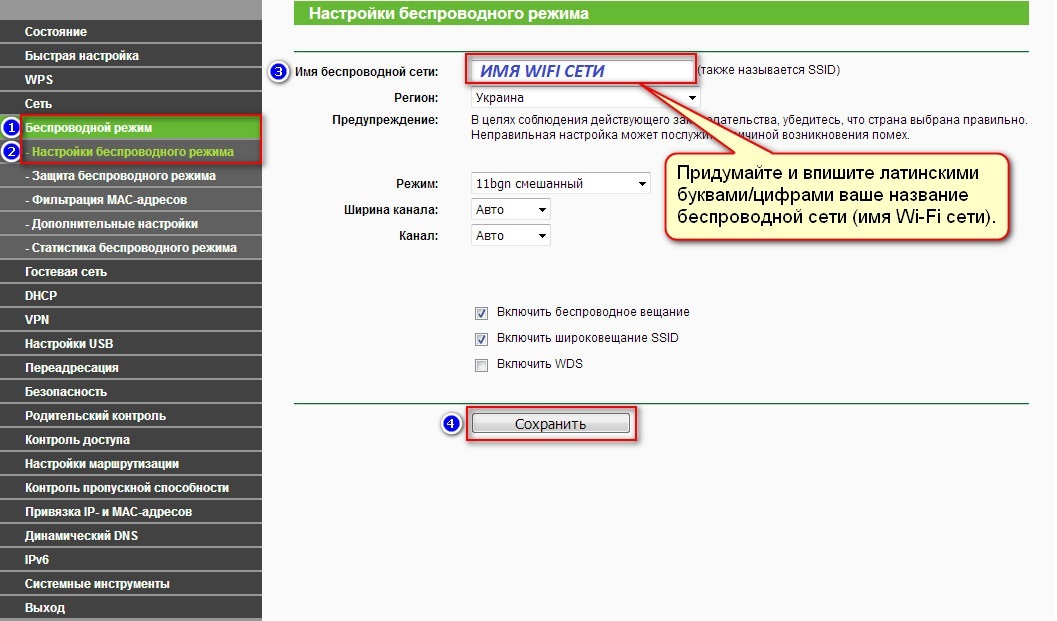The width and height of the screenshot is (1057, 621).
Task: Open Системные инструменты menu item
Action: click(x=131, y=584)
